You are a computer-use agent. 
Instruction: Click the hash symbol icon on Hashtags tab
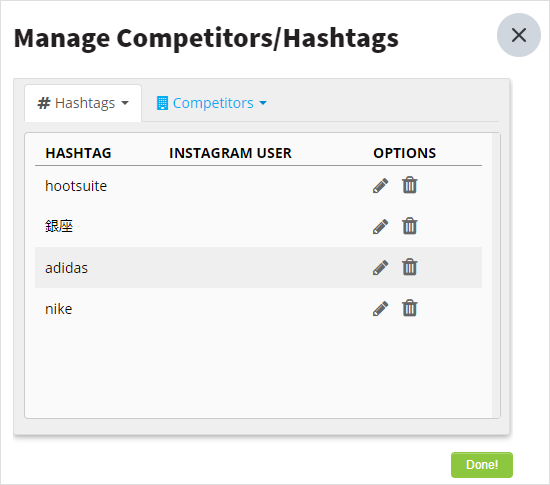click(44, 103)
